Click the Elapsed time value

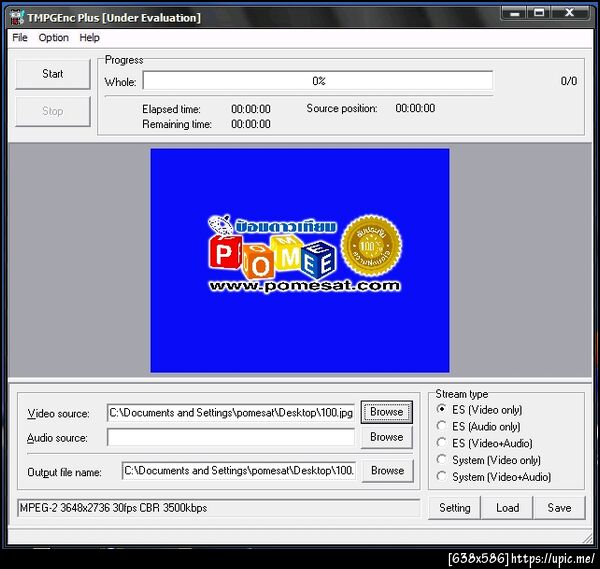tap(251, 109)
